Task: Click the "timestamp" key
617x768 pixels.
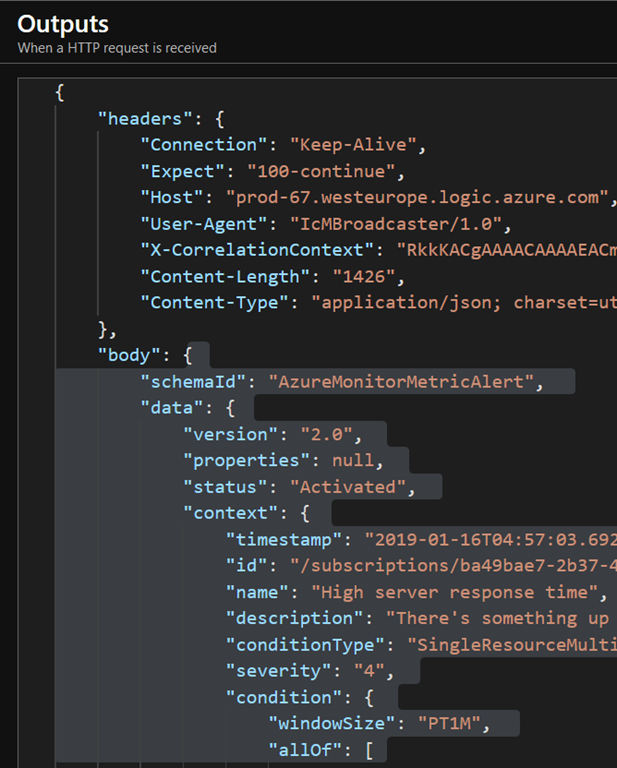Action: [284, 540]
